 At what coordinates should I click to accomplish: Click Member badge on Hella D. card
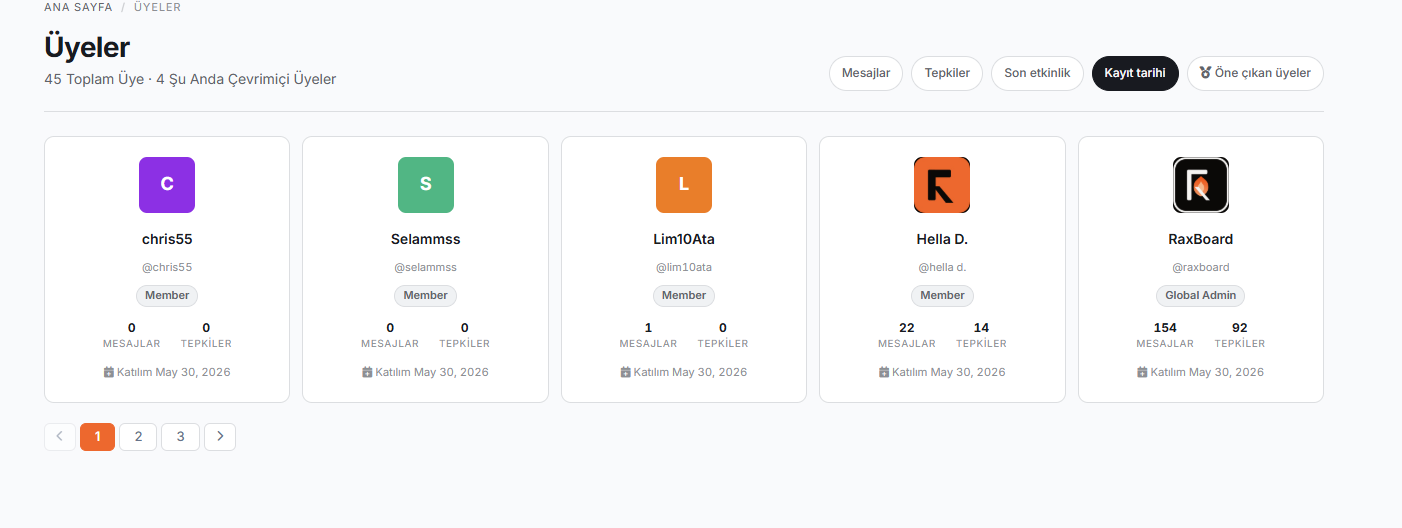[x=942, y=295]
